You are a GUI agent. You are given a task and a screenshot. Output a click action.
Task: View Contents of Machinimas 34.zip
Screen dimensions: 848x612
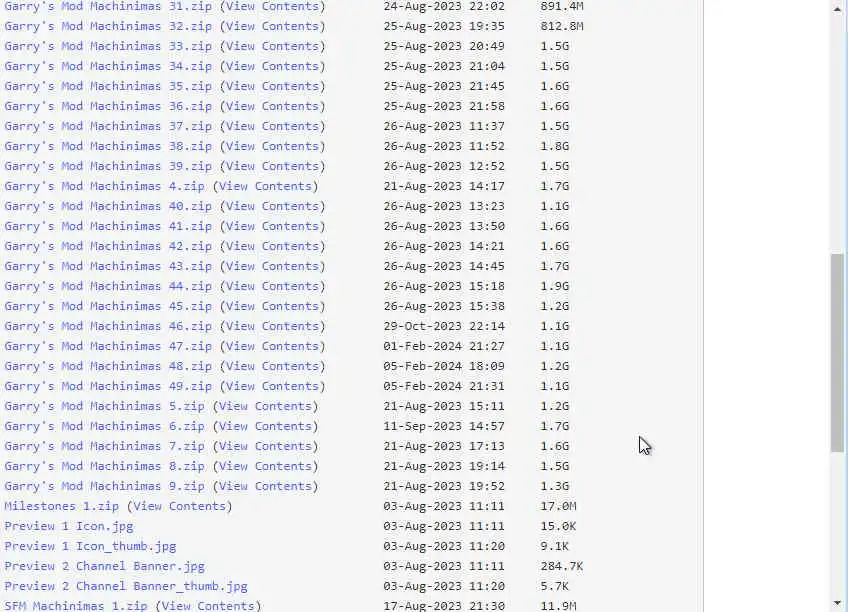point(273,66)
